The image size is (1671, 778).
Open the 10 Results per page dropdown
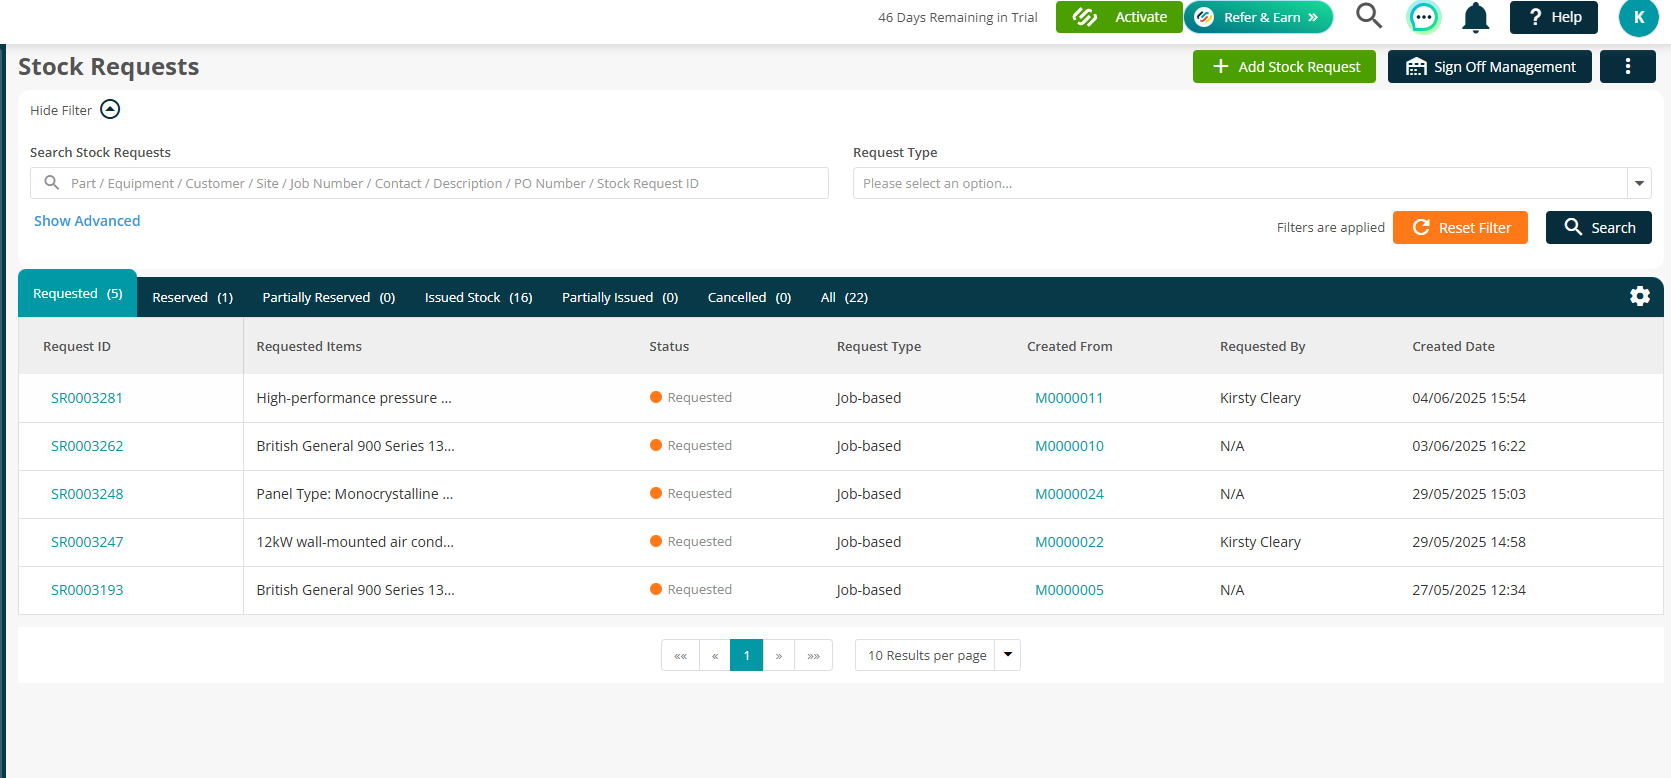click(937, 655)
